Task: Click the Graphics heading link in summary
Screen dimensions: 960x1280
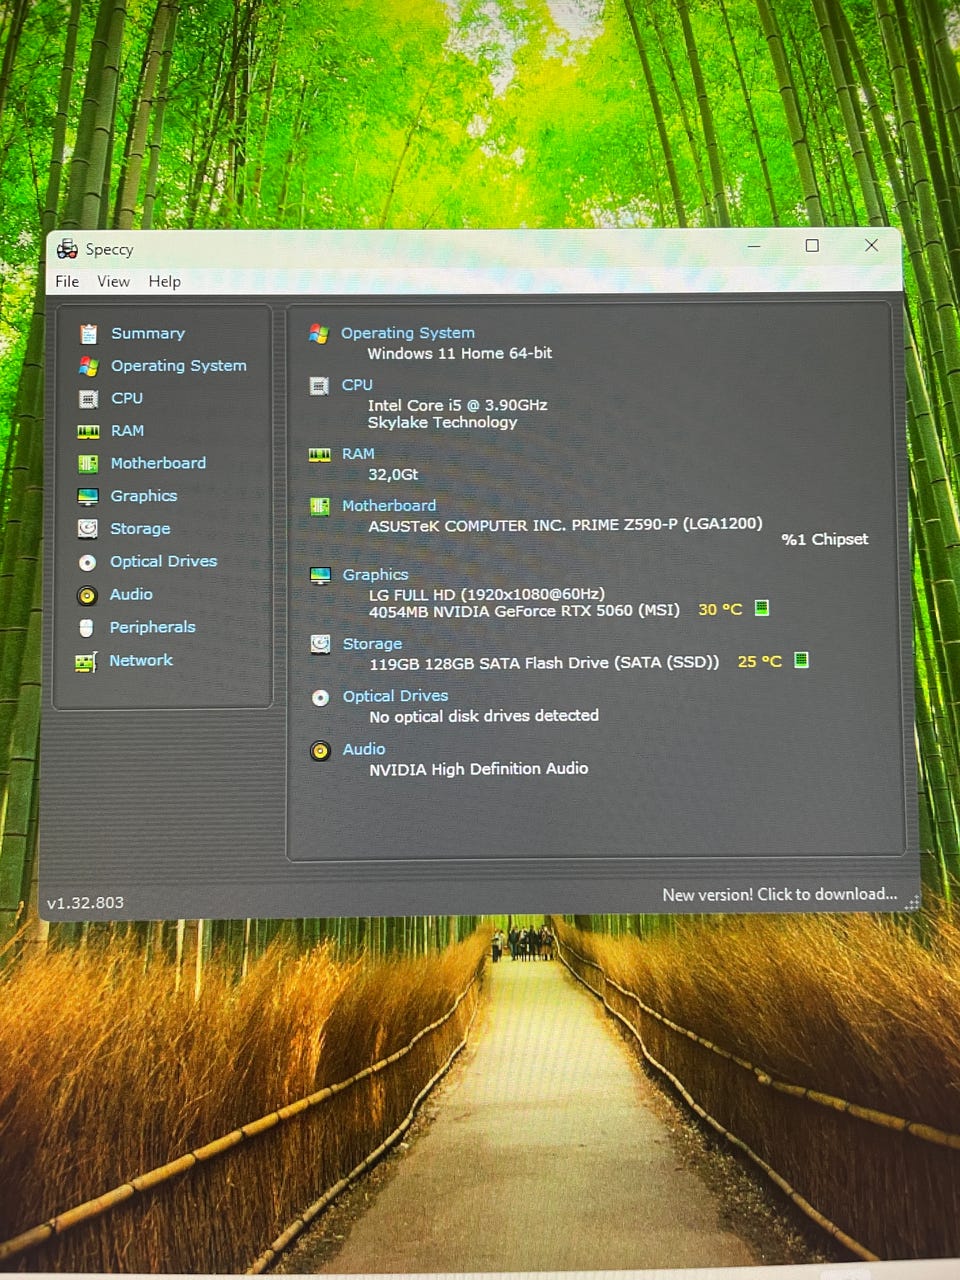Action: [x=375, y=575]
